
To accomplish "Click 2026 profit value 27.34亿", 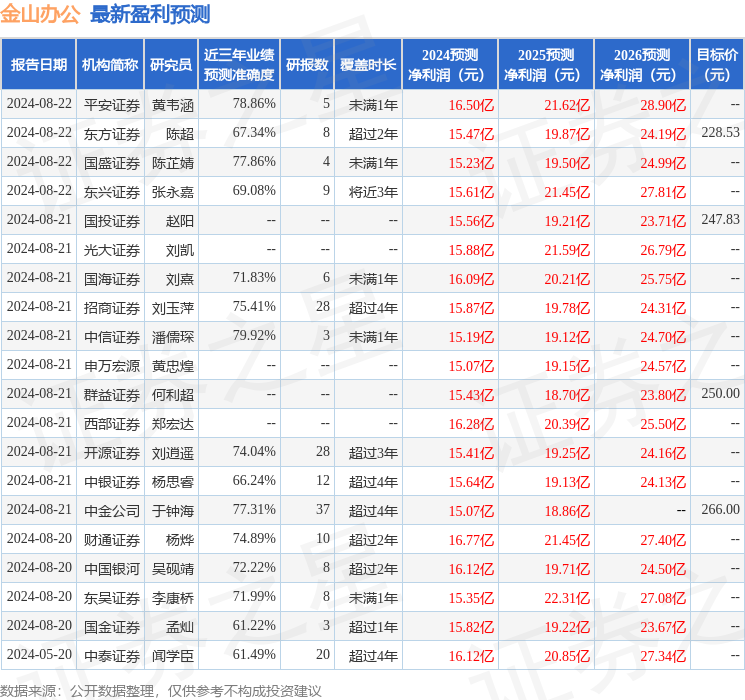I will 663,656.
